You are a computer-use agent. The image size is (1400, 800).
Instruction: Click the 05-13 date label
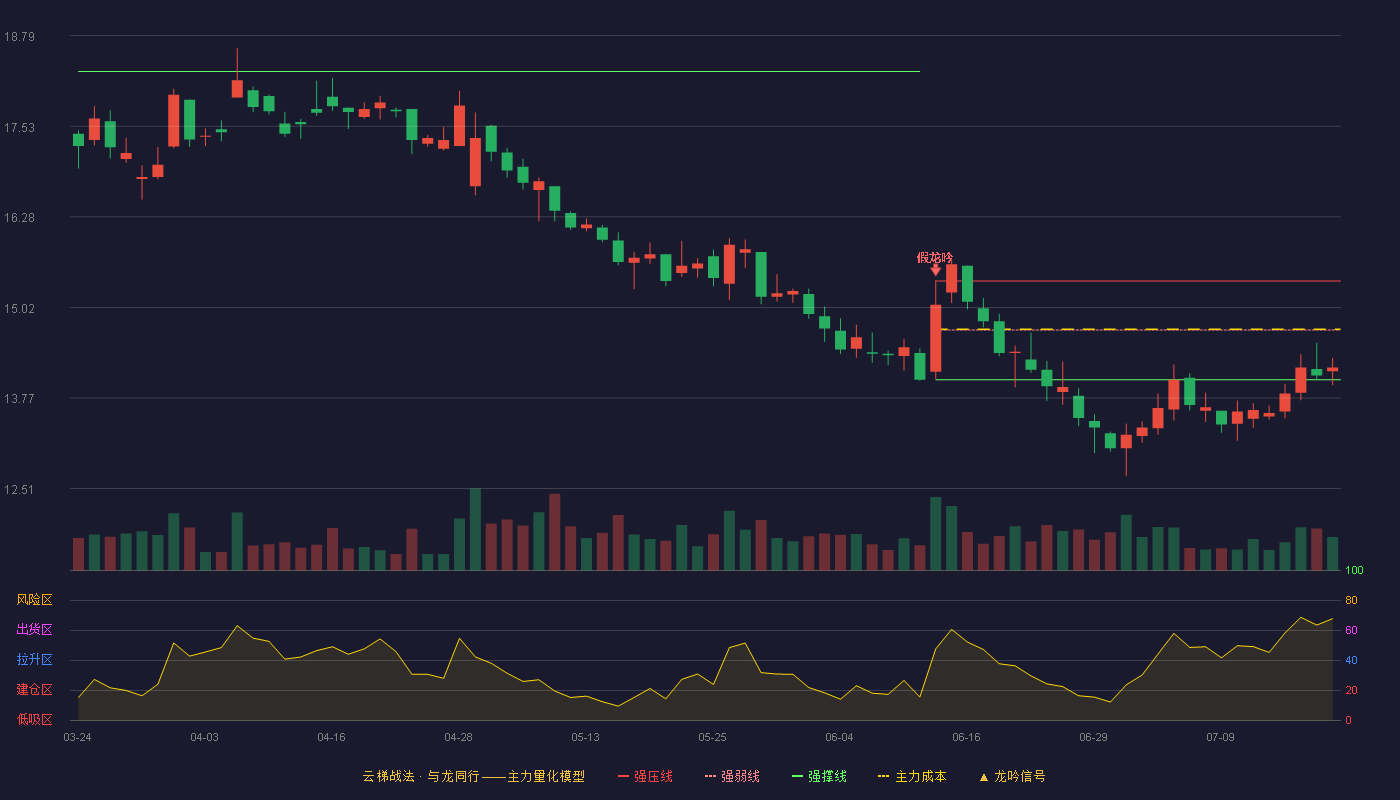click(585, 737)
